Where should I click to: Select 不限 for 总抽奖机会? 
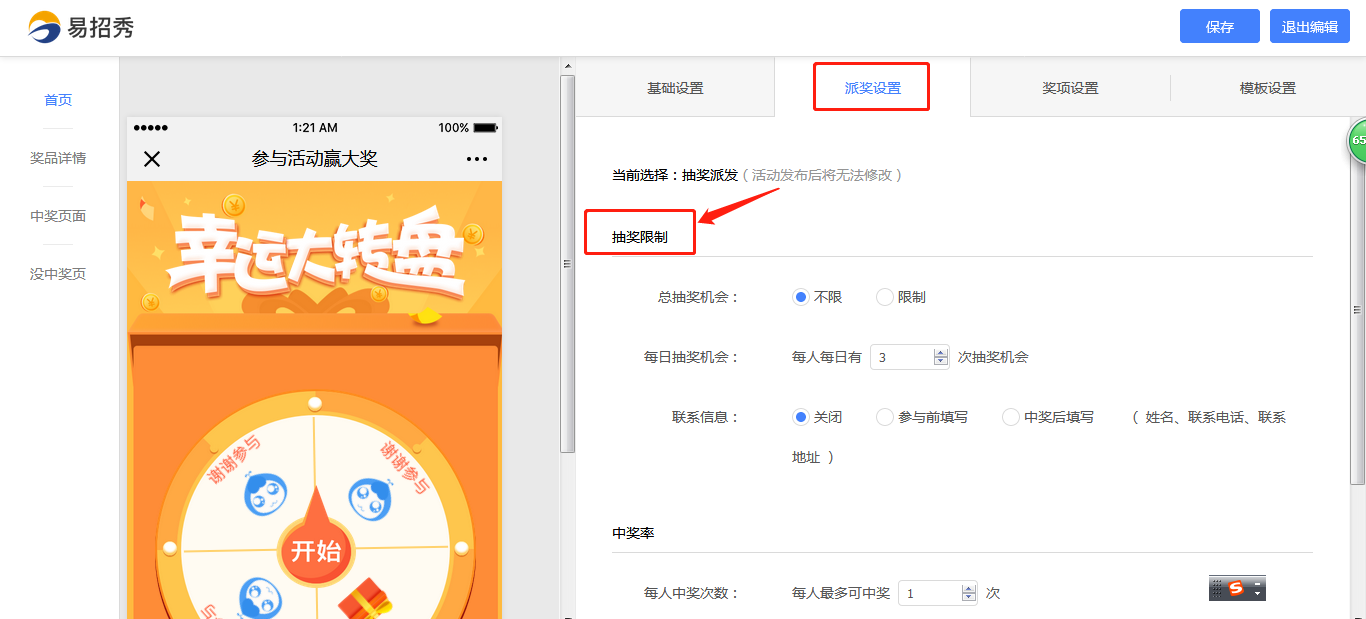click(x=800, y=297)
